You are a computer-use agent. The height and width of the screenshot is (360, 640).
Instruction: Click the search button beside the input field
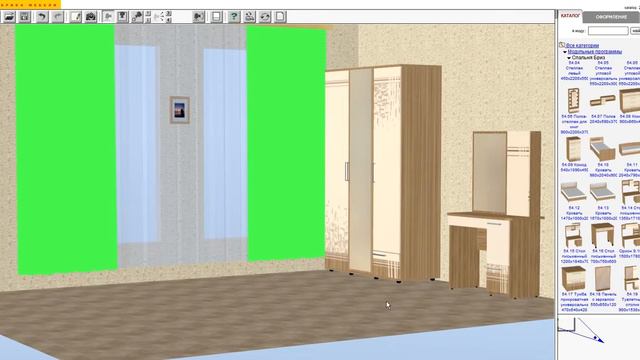[x=635, y=31]
